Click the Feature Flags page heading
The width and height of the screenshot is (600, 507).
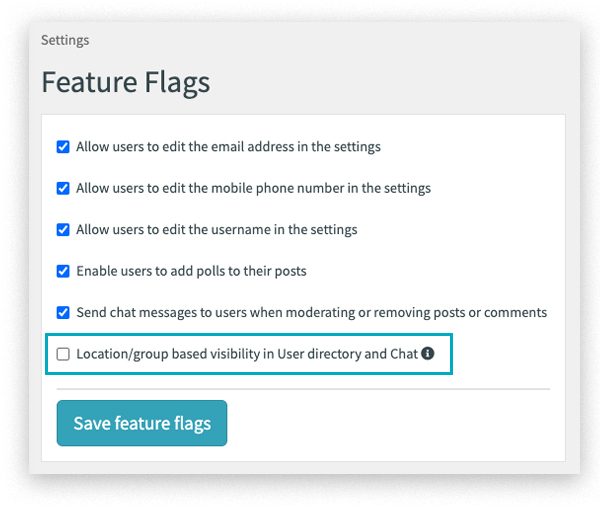tap(125, 81)
